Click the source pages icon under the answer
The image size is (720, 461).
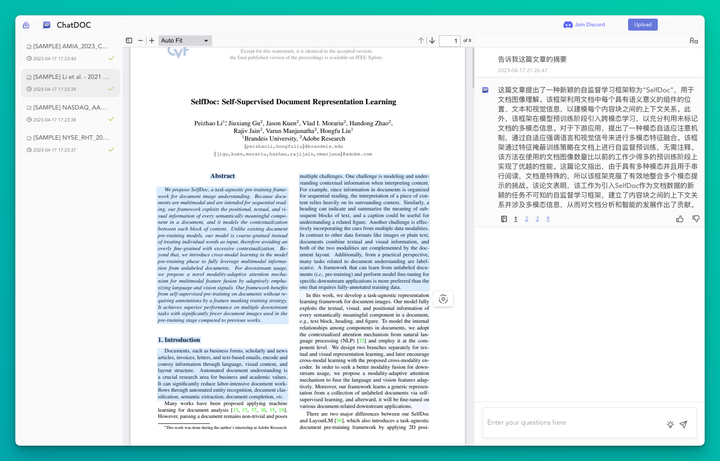coord(504,219)
